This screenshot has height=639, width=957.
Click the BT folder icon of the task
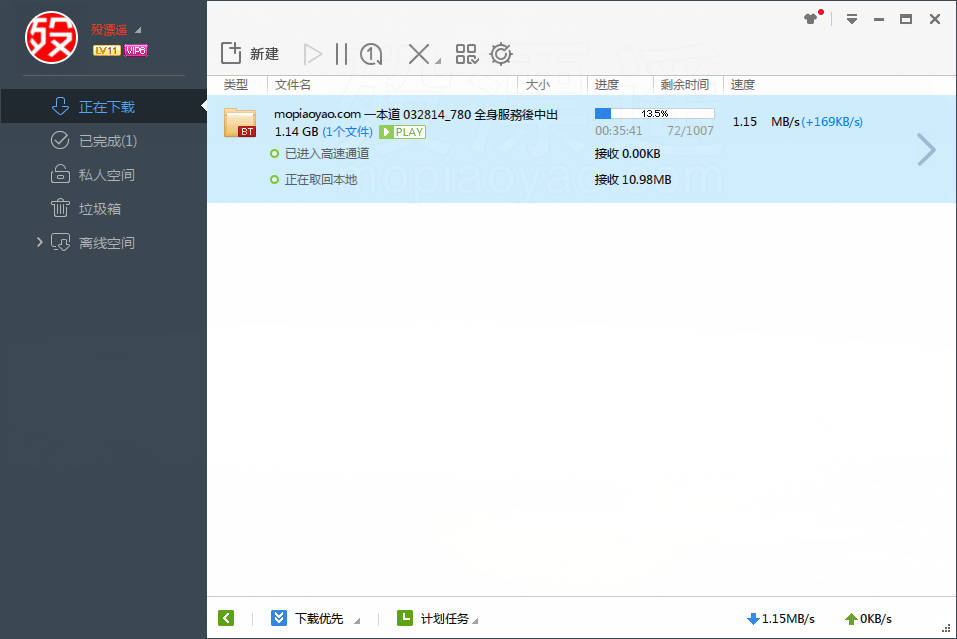[240, 122]
